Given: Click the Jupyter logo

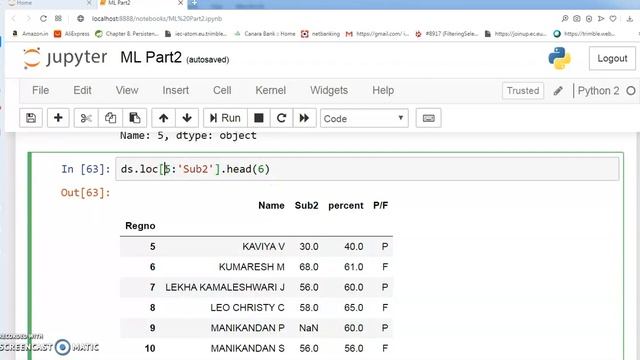Looking at the screenshot, I should (x=65, y=58).
